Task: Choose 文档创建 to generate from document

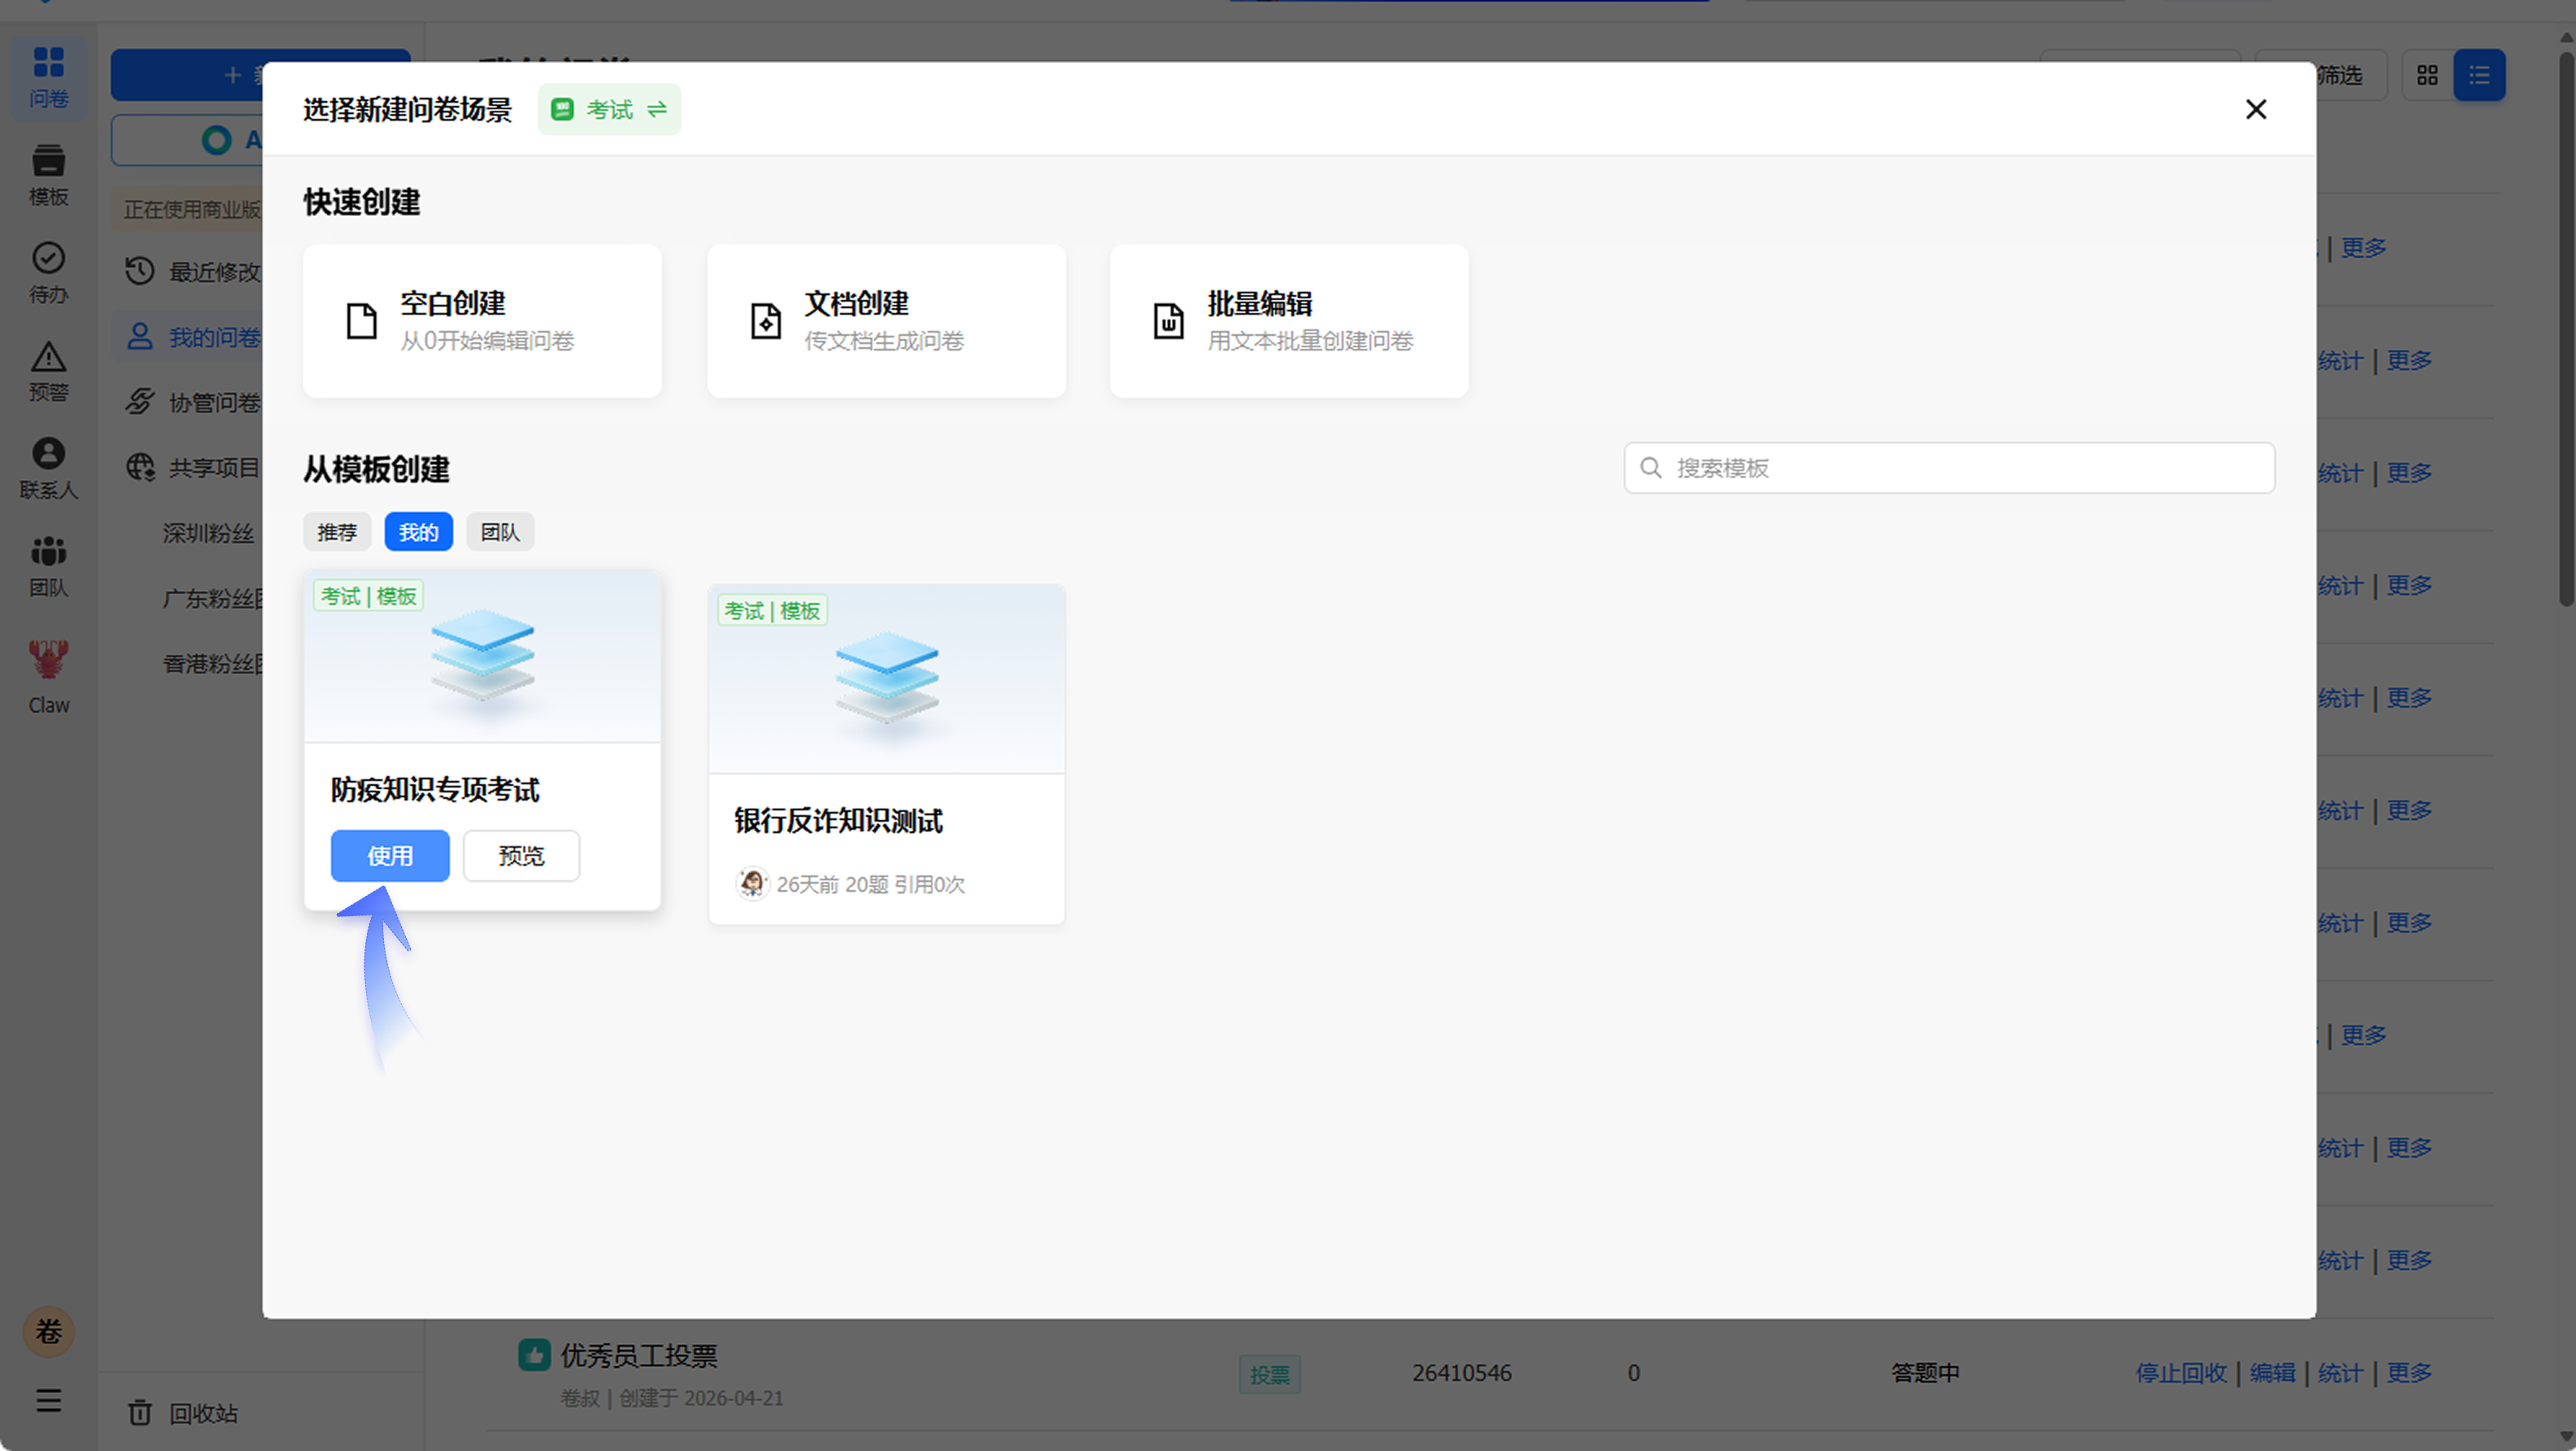Action: click(886, 321)
